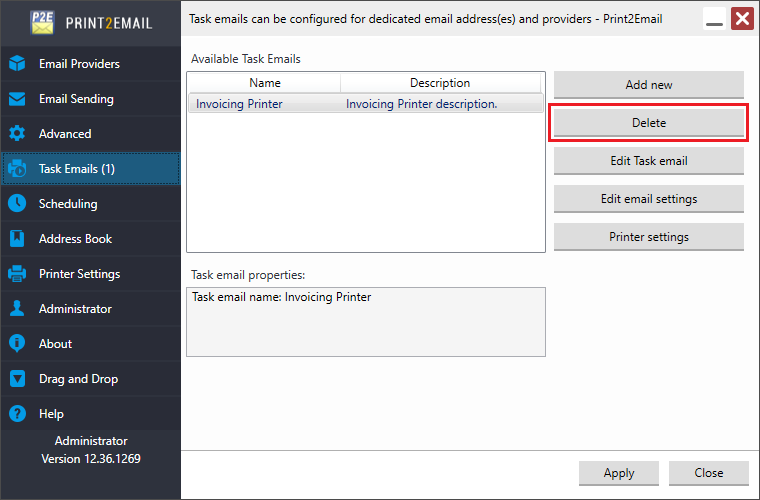The height and width of the screenshot is (500, 760).
Task: Click the Edit Task email button
Action: 648,161
